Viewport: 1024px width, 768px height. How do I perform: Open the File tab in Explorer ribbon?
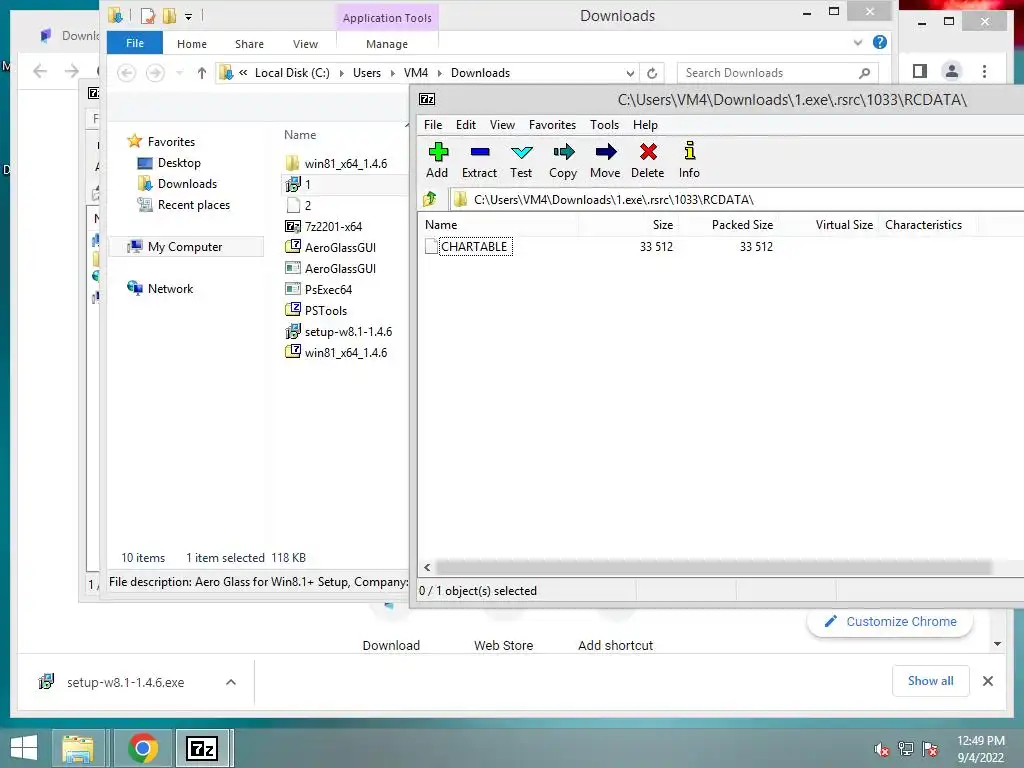coord(135,43)
